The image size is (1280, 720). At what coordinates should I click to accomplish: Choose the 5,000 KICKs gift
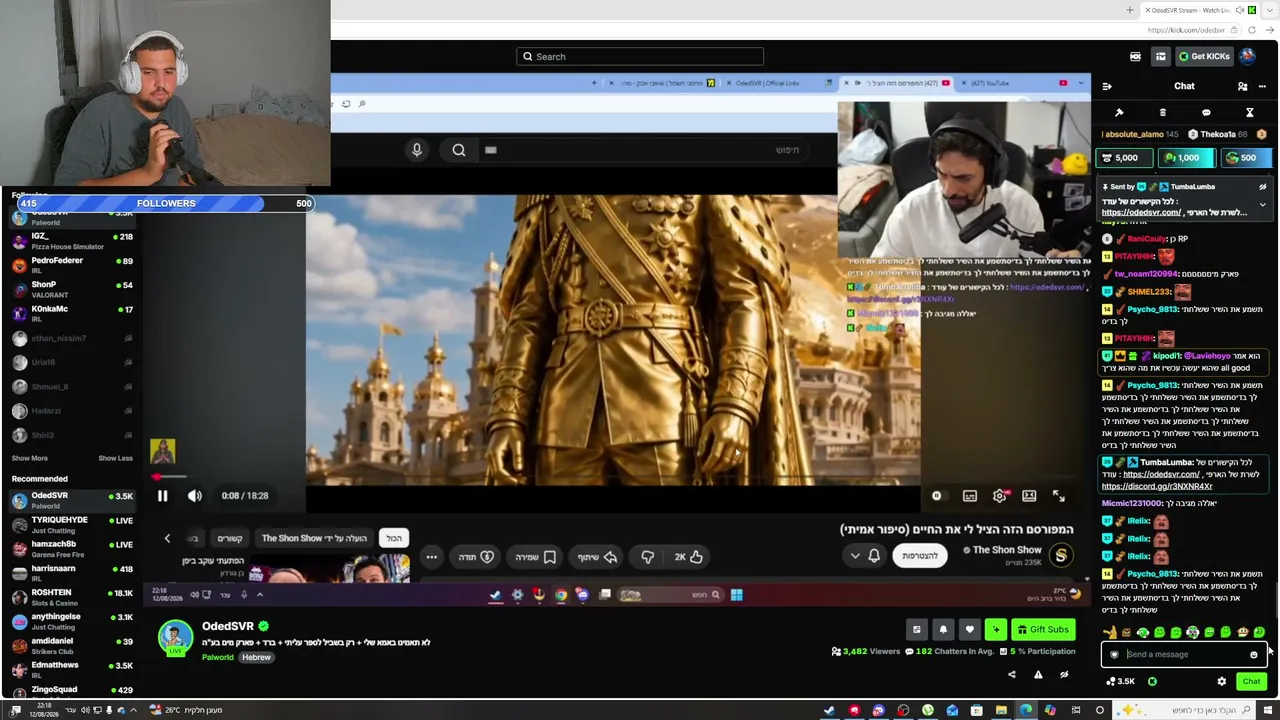coord(1125,158)
